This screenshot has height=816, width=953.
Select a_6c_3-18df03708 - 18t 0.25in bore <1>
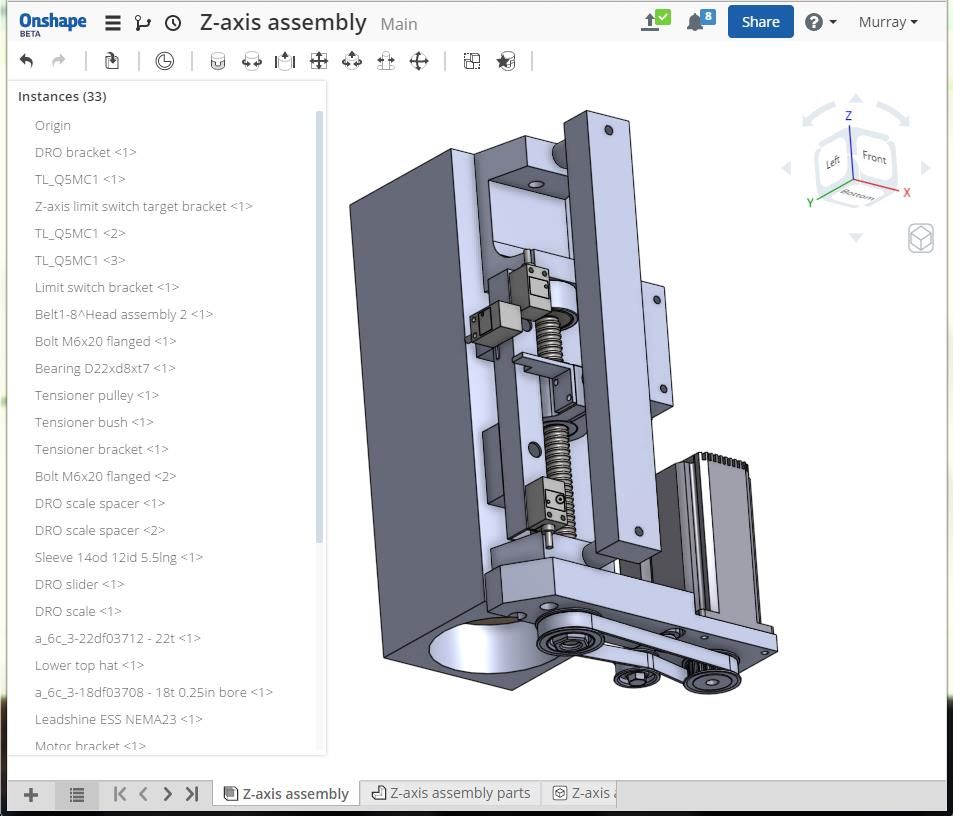[x=154, y=693]
